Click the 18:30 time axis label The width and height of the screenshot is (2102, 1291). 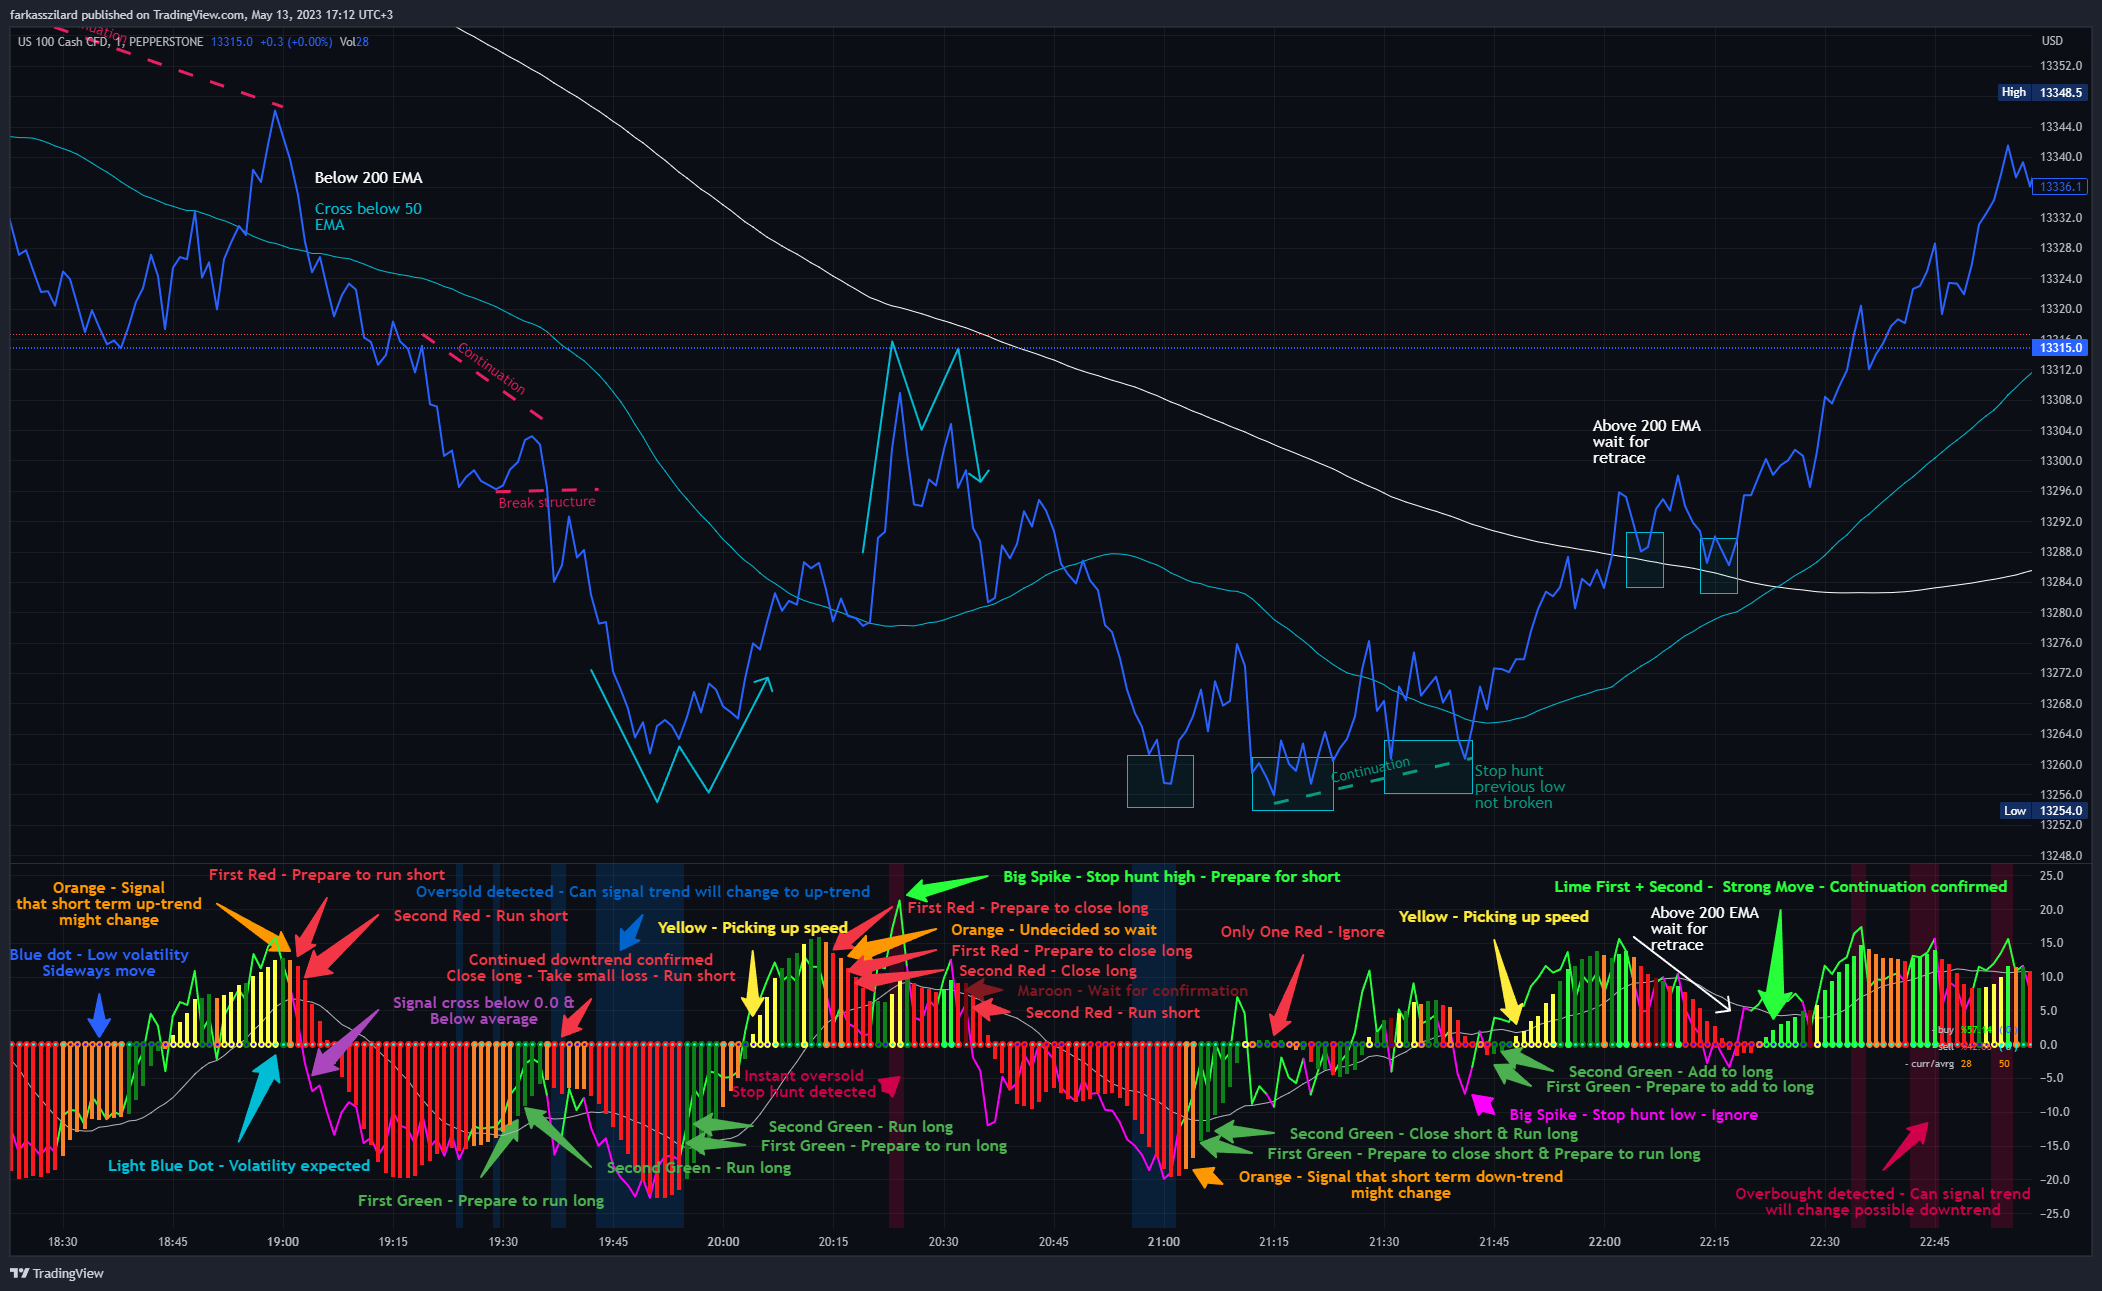pos(63,1242)
